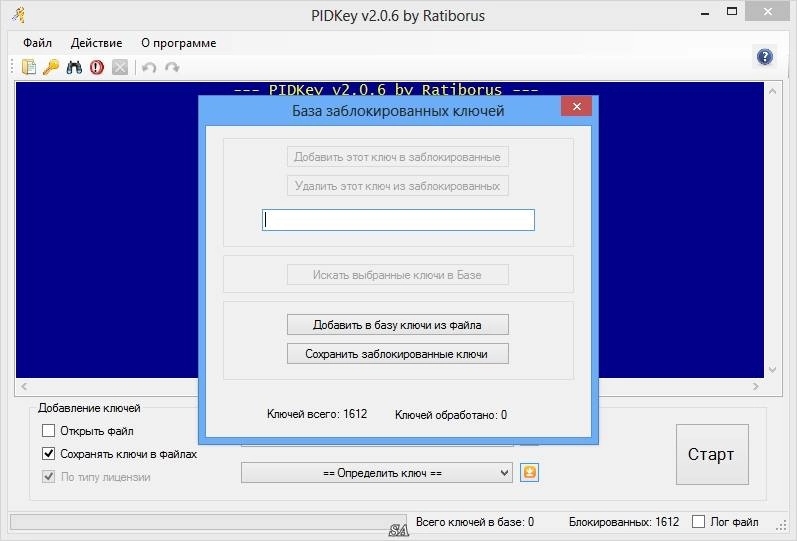Click horizontal scroll left arrow
The image size is (797, 541).
pyautogui.click(x=24, y=386)
